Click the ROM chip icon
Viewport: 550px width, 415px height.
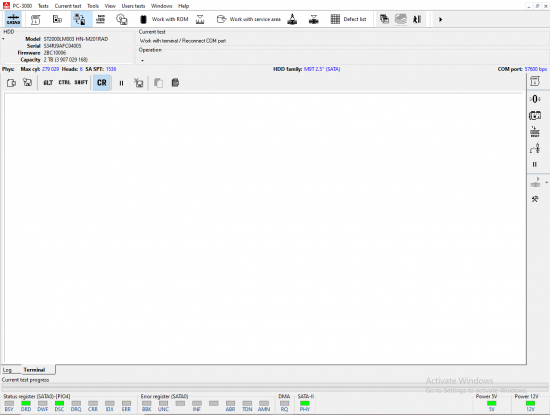click(143, 19)
